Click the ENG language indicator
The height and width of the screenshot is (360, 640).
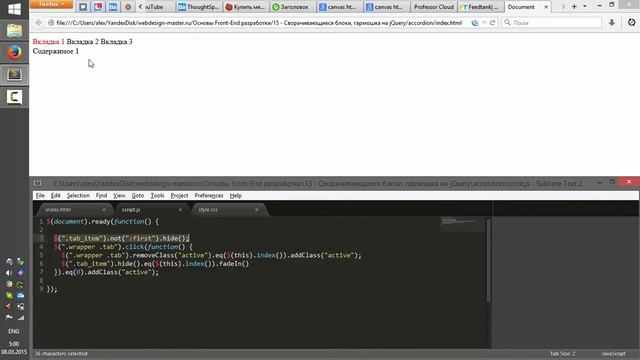click(x=14, y=331)
